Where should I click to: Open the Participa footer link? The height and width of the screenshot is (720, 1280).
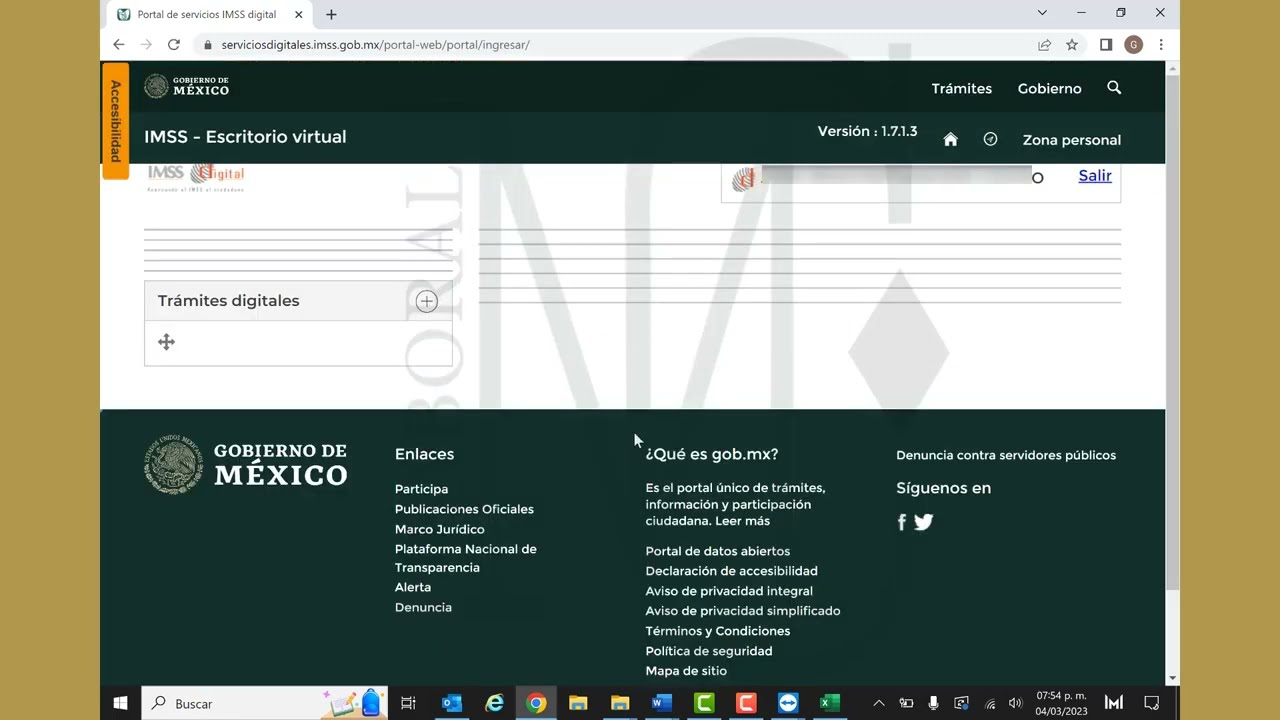(x=421, y=489)
